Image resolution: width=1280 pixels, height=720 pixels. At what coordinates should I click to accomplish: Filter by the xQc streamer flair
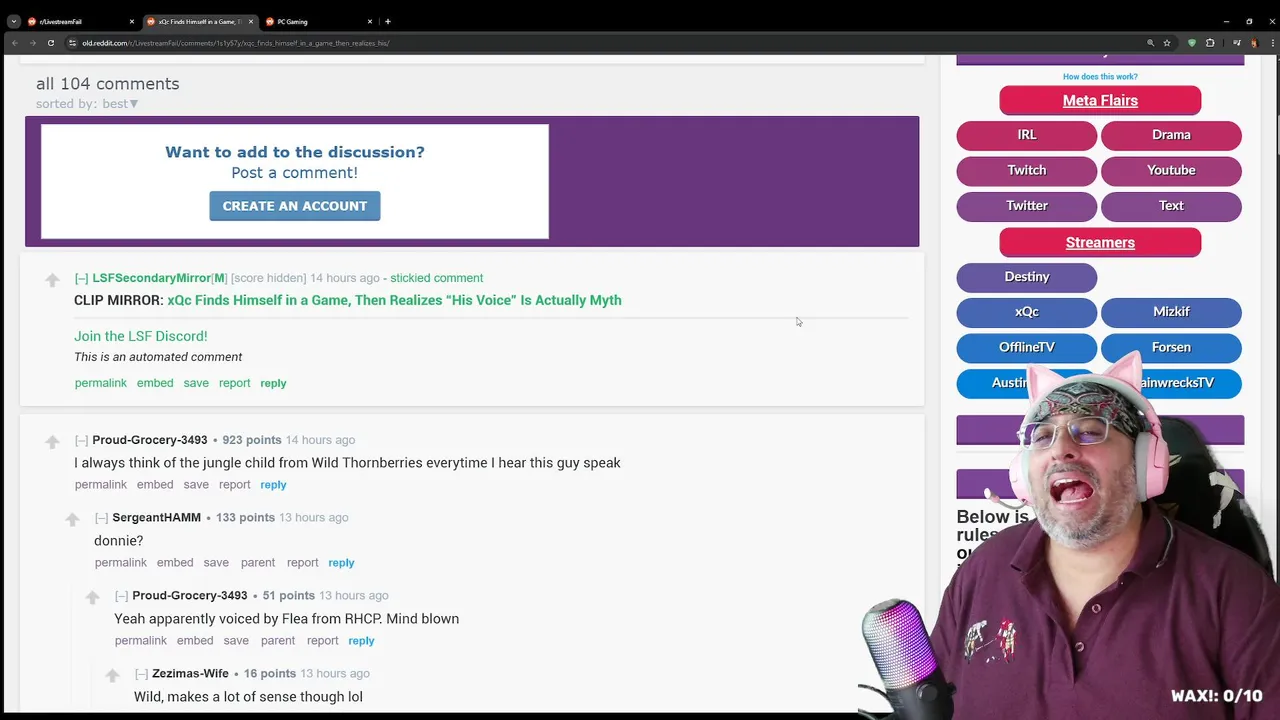click(x=1027, y=312)
